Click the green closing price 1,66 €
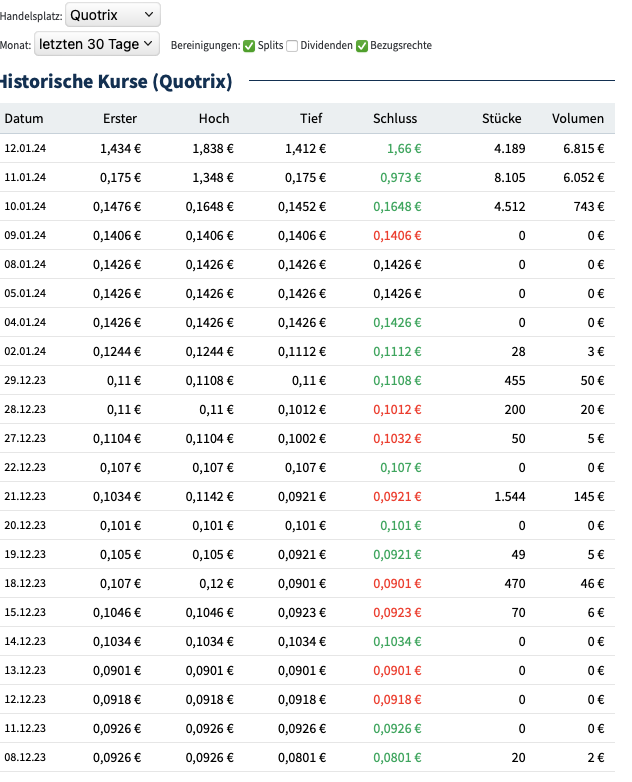 click(404, 148)
